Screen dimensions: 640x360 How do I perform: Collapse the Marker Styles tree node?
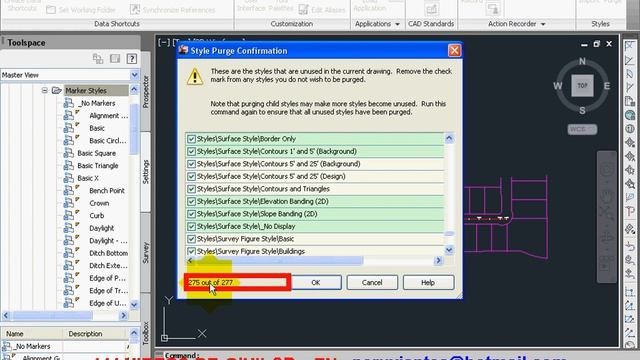pos(44,90)
